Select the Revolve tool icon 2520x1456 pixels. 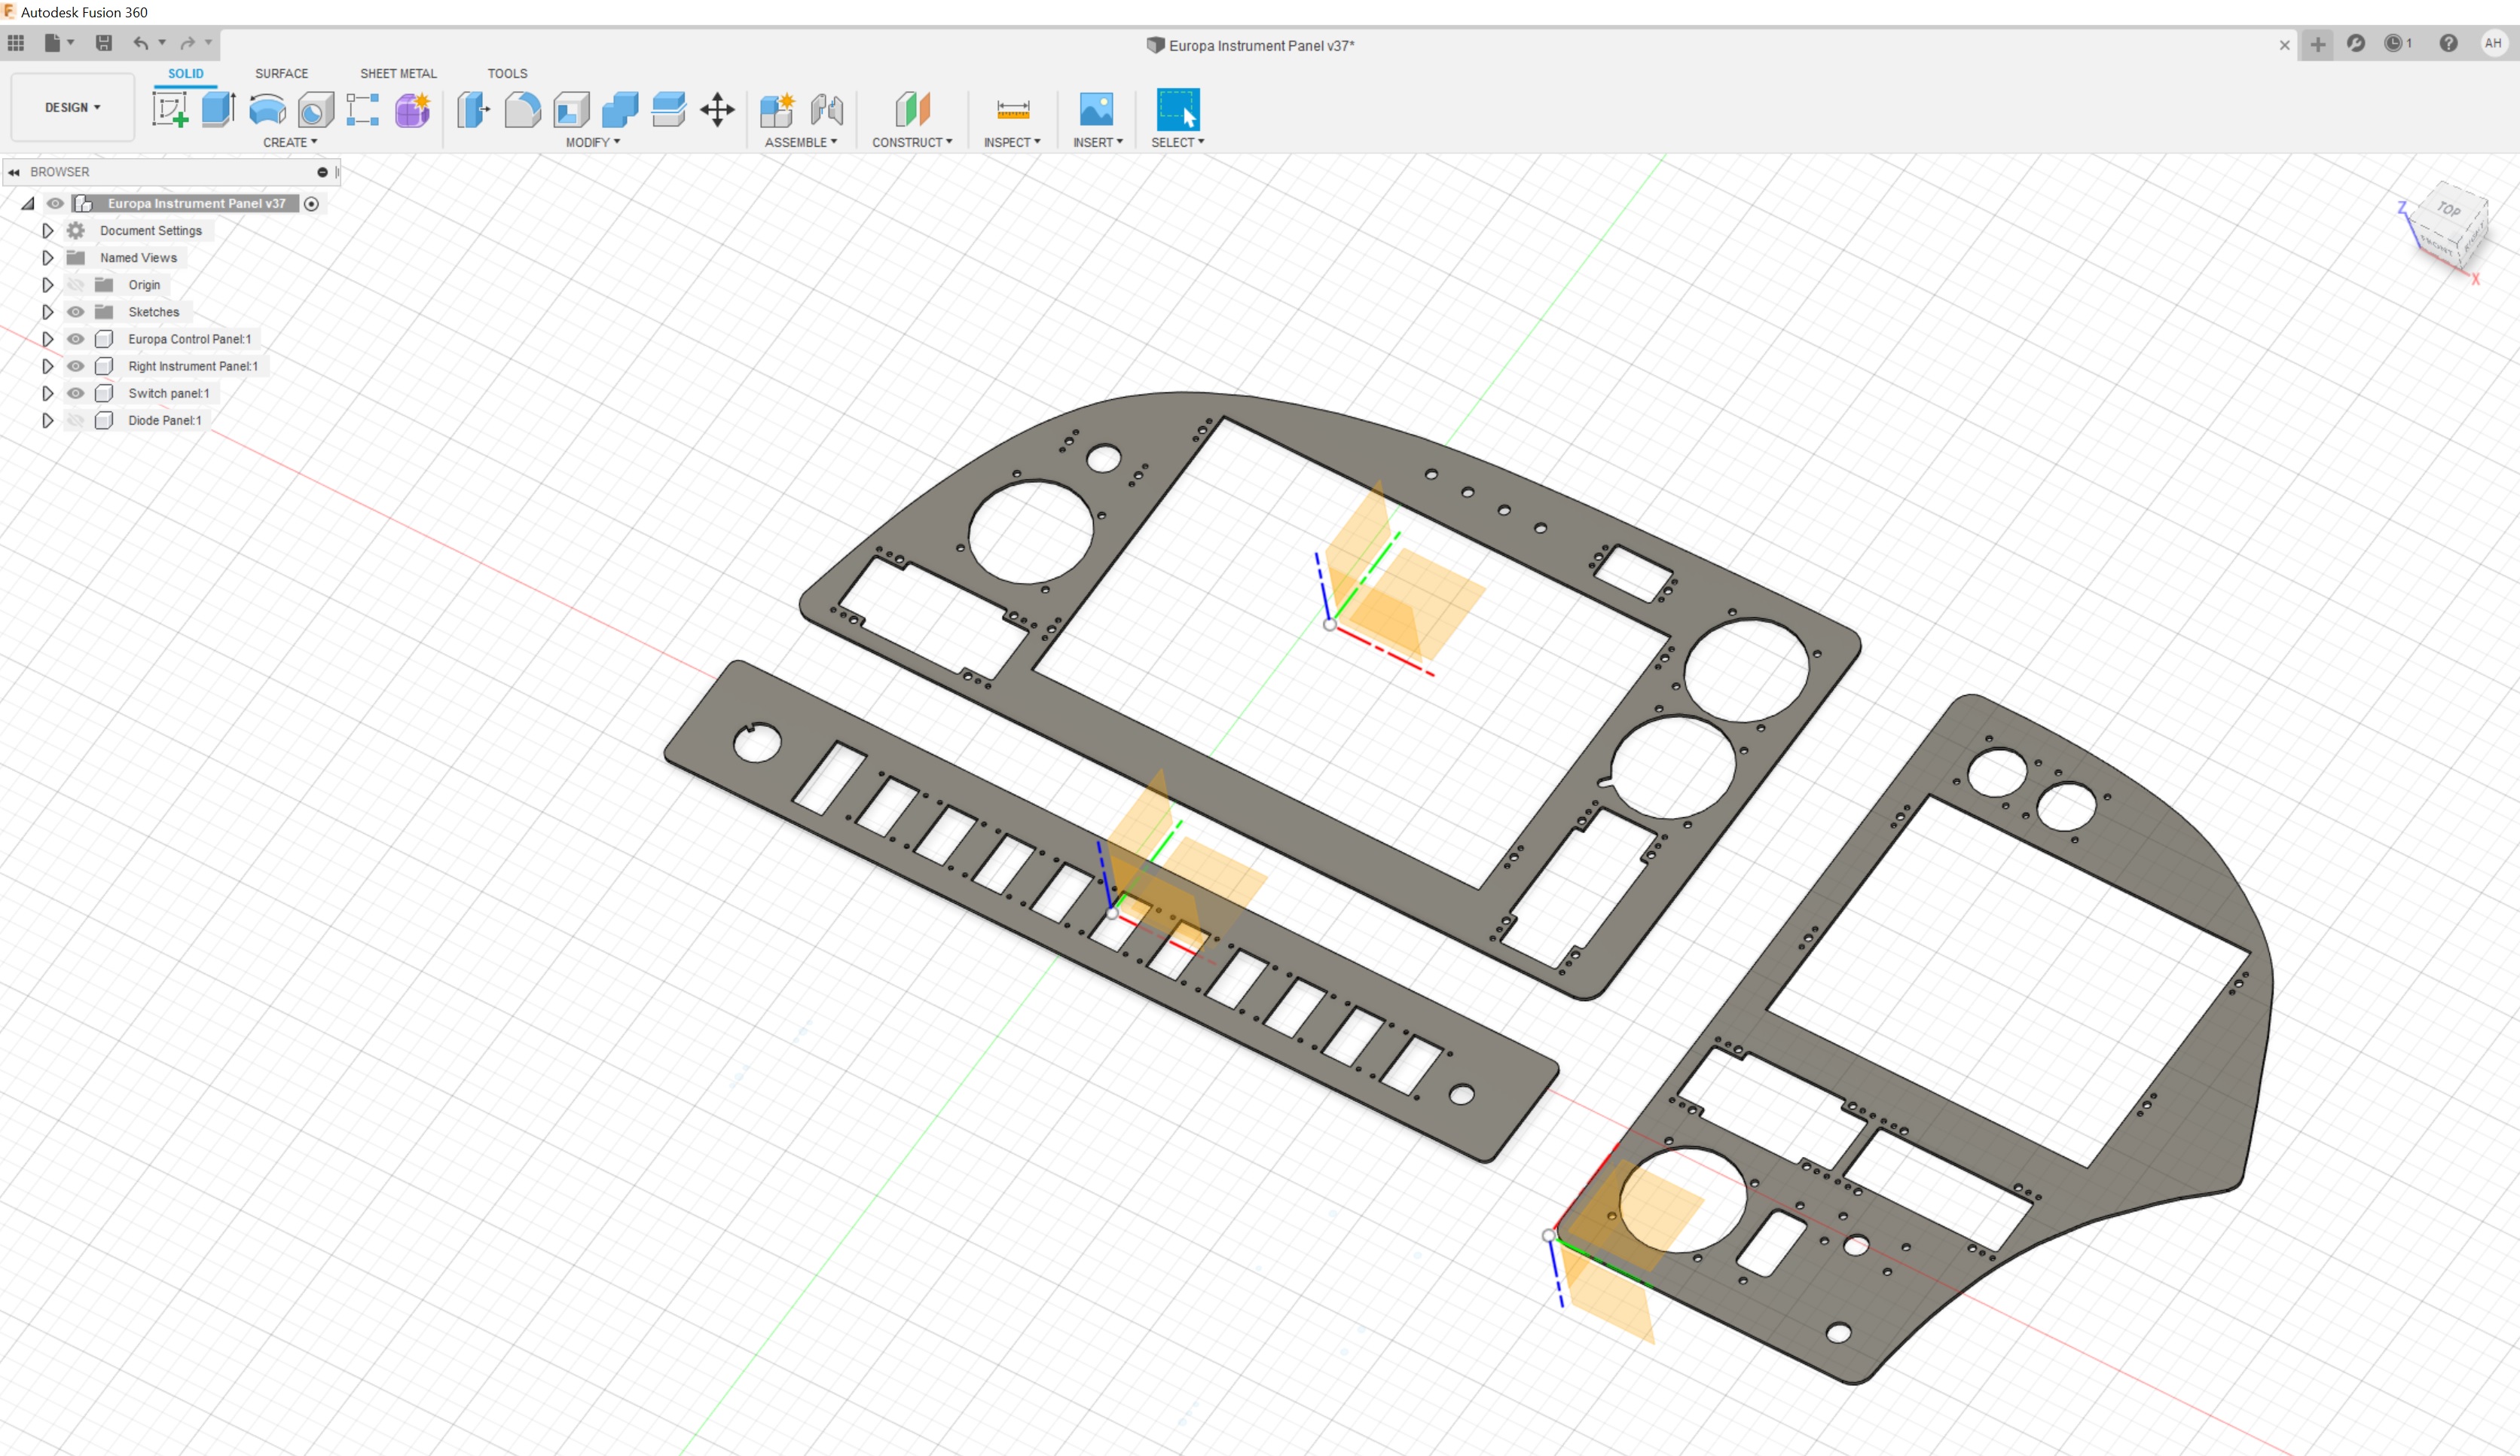pyautogui.click(x=267, y=109)
